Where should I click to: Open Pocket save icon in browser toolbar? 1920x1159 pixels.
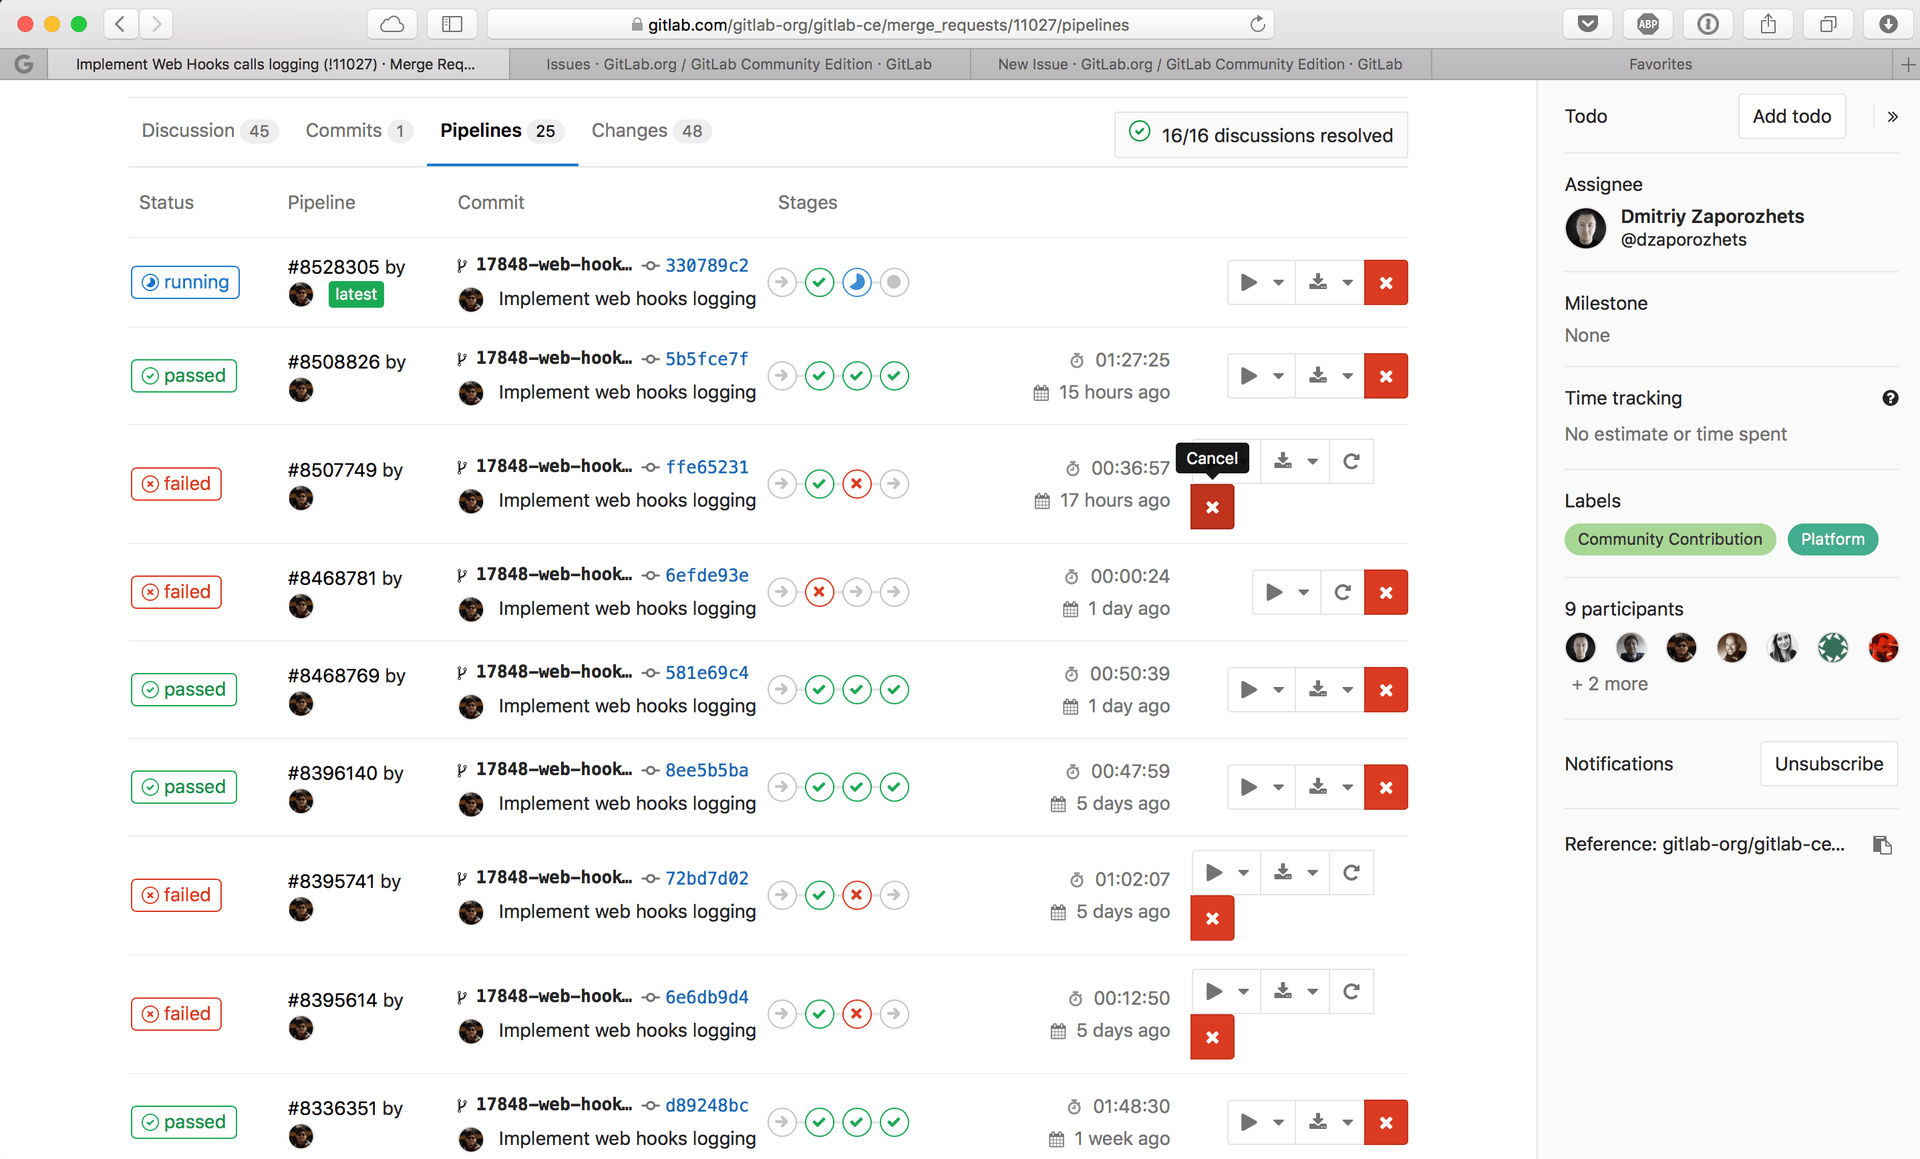point(1587,23)
